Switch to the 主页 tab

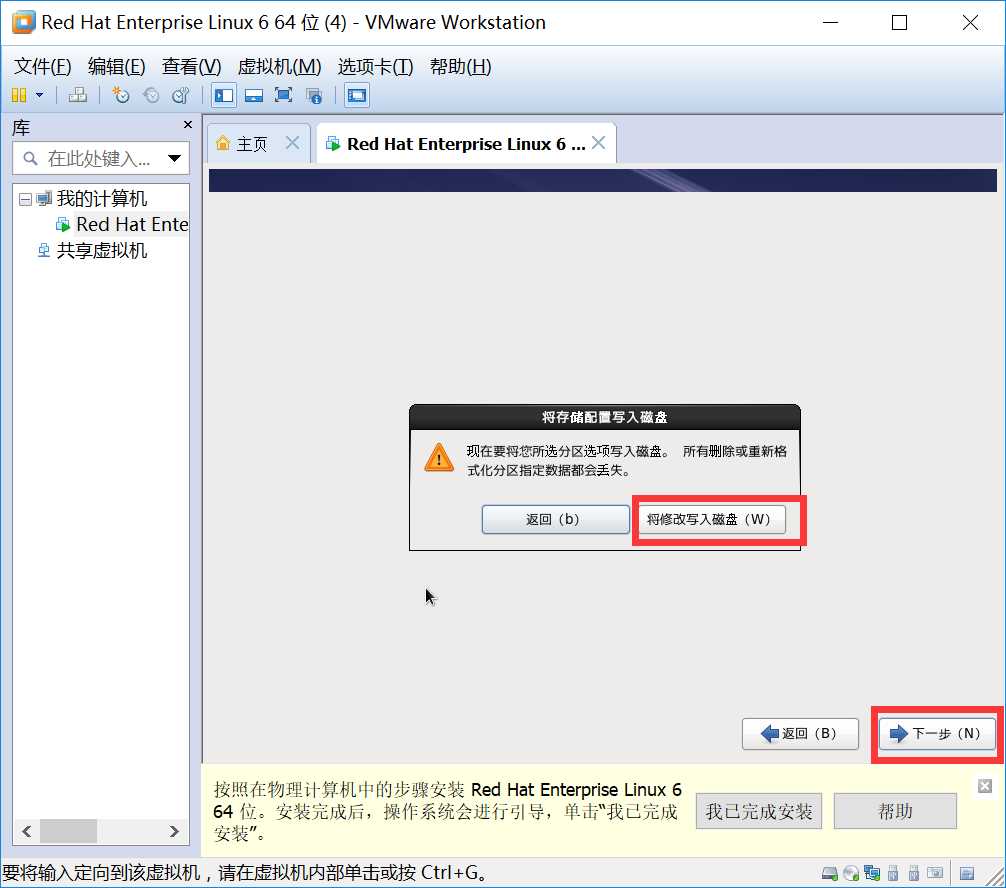(x=252, y=144)
